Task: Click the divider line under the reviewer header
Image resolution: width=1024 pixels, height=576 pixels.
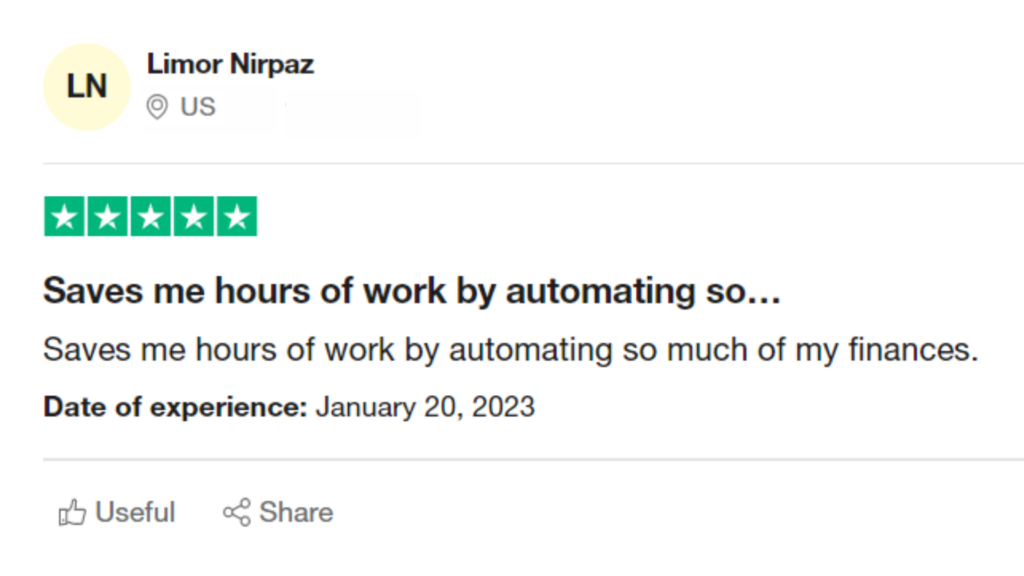Action: 534,163
